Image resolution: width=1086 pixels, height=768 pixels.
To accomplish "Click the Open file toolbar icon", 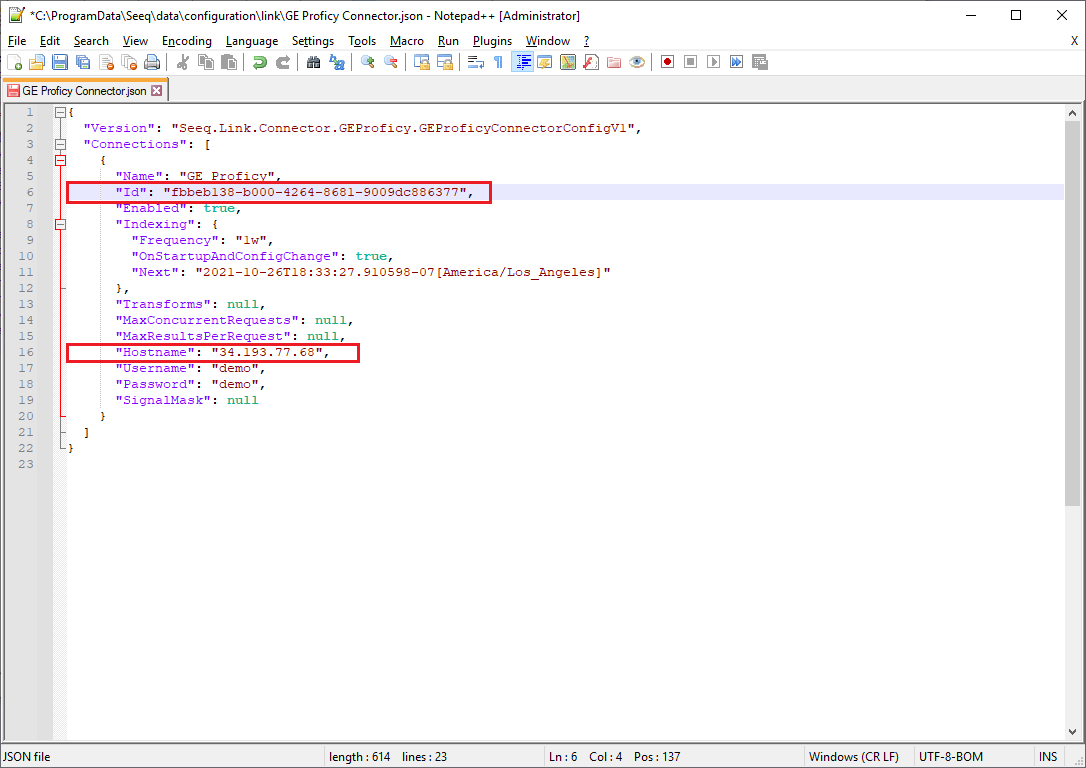I will click(37, 62).
